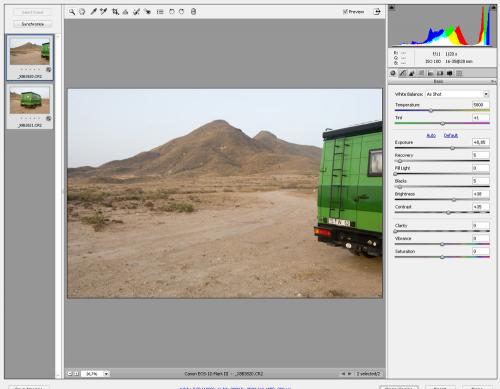The image size is (500, 389).
Task: Click the Auto link
Action: pyautogui.click(x=431, y=135)
